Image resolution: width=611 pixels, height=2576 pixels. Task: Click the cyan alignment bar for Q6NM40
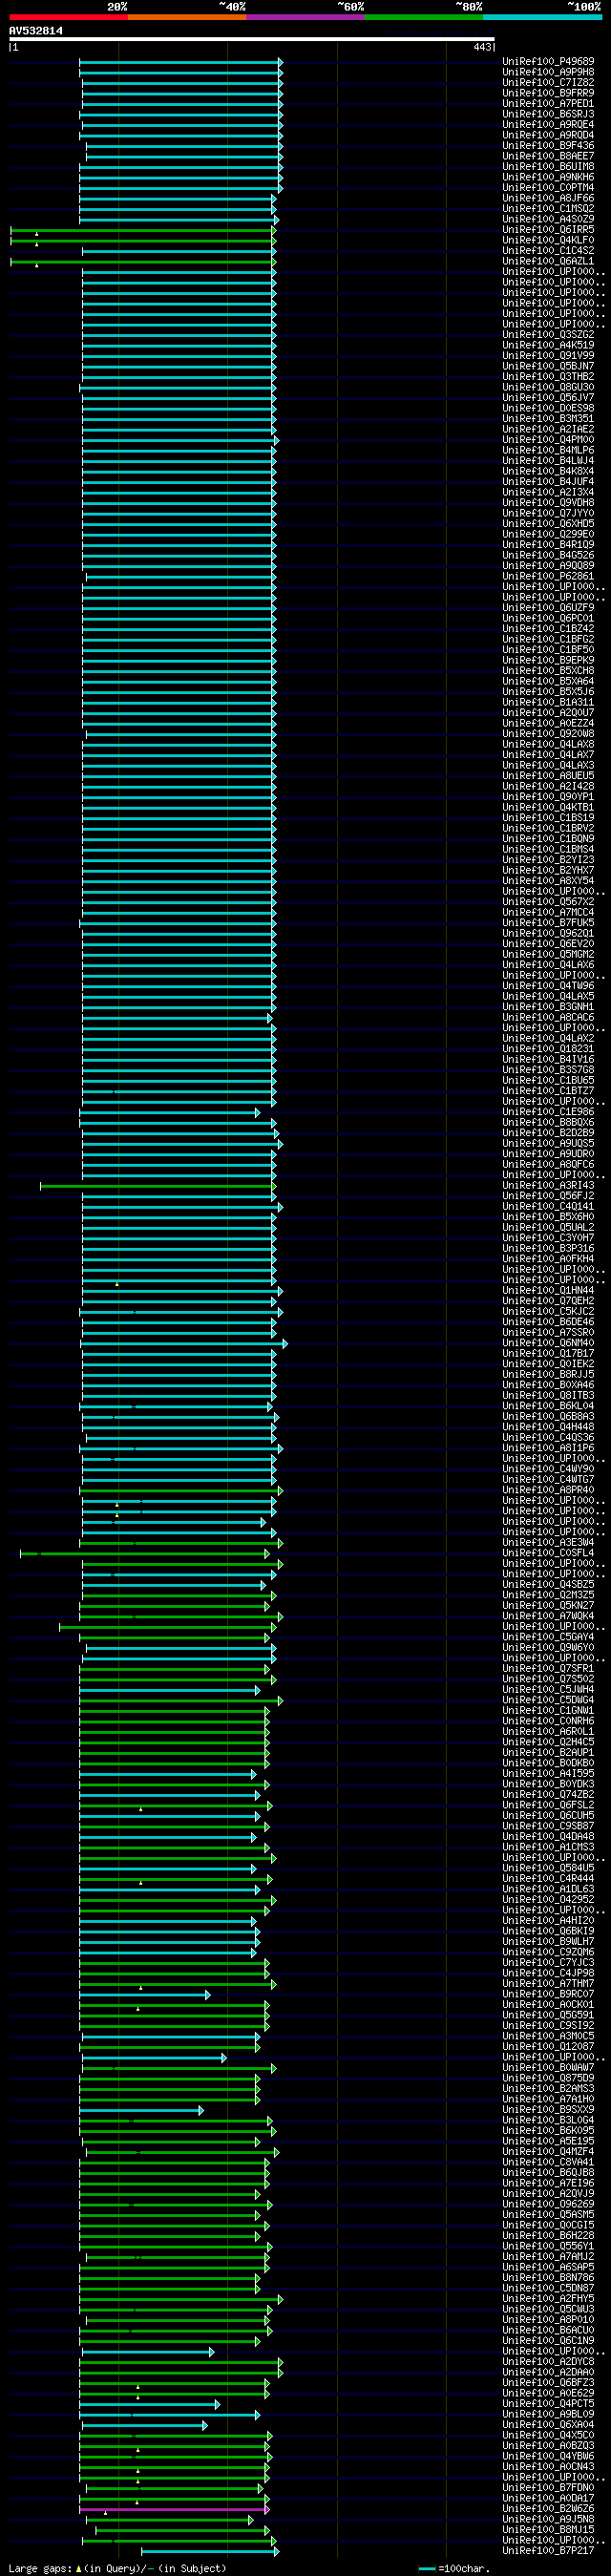point(184,1343)
